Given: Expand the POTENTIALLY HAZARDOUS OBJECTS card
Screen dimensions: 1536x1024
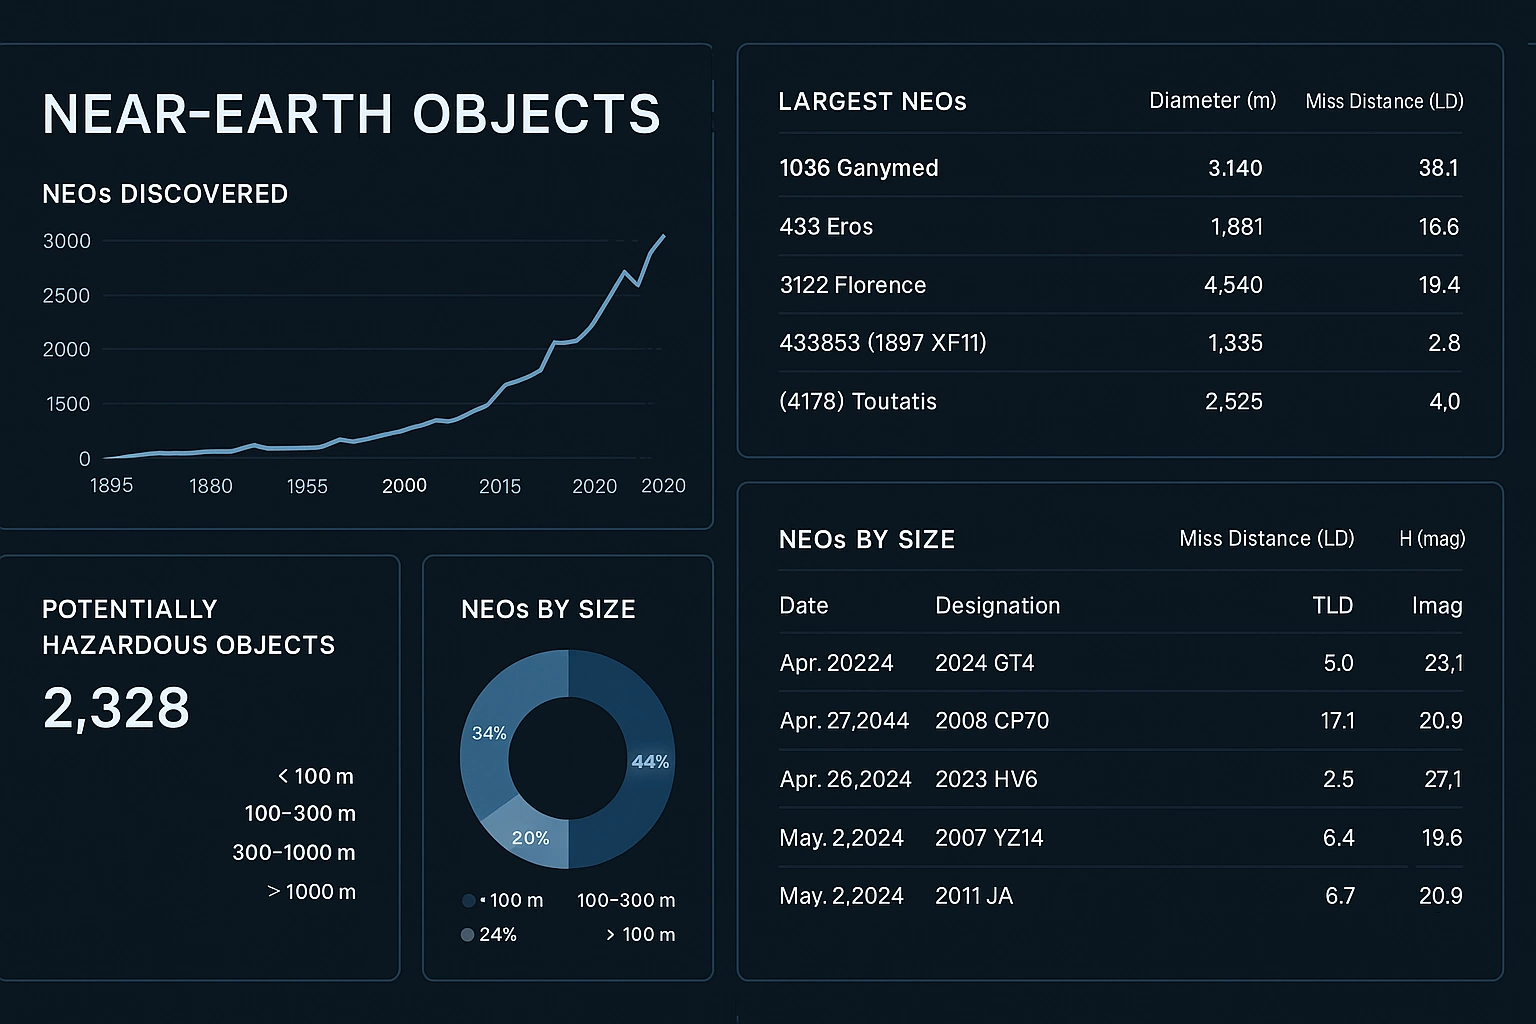Looking at the screenshot, I should (x=189, y=627).
